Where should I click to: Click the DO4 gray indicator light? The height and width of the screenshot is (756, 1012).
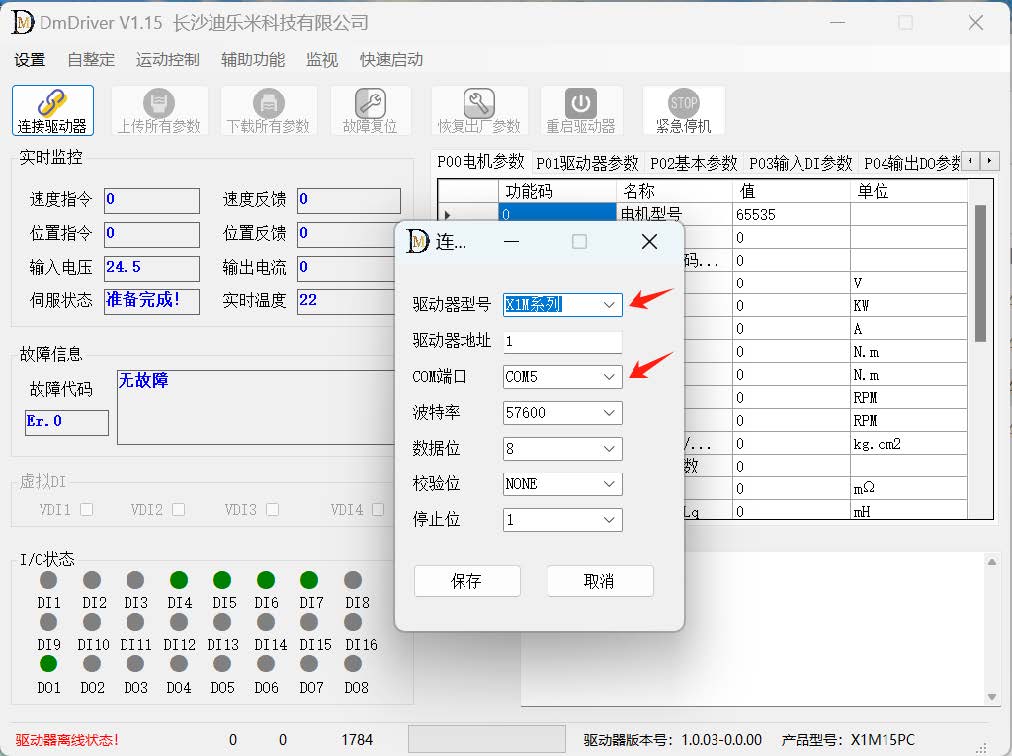[179, 664]
